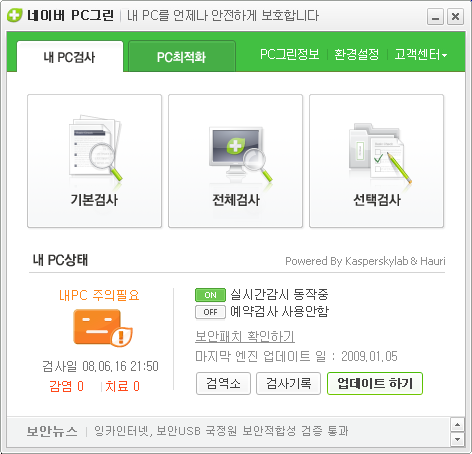
Task: Click the 내PC 주의필요 status text
Action: click(99, 295)
